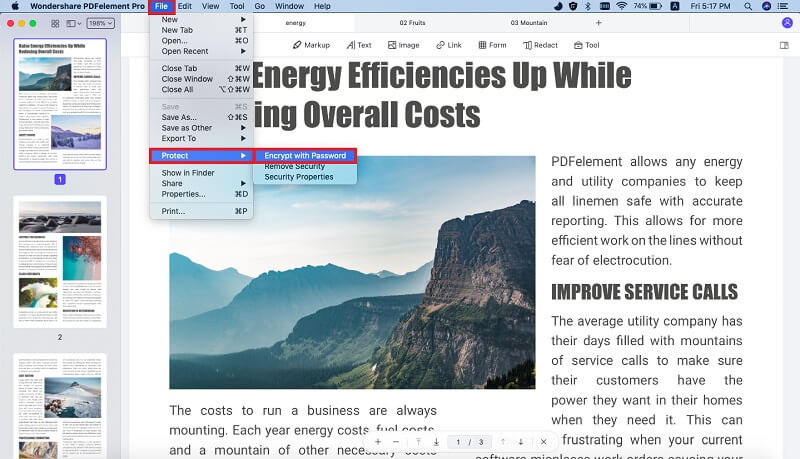Go to next page arrow

point(520,442)
